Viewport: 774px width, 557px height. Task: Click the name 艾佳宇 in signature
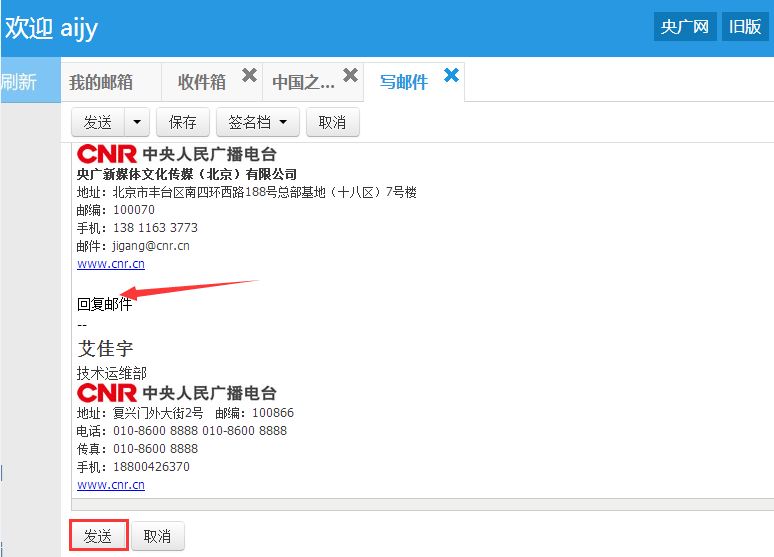(x=105, y=349)
